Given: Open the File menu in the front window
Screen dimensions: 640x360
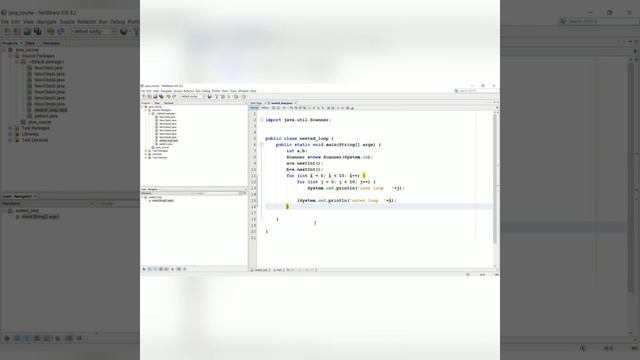Looking at the screenshot, I should point(142,91).
